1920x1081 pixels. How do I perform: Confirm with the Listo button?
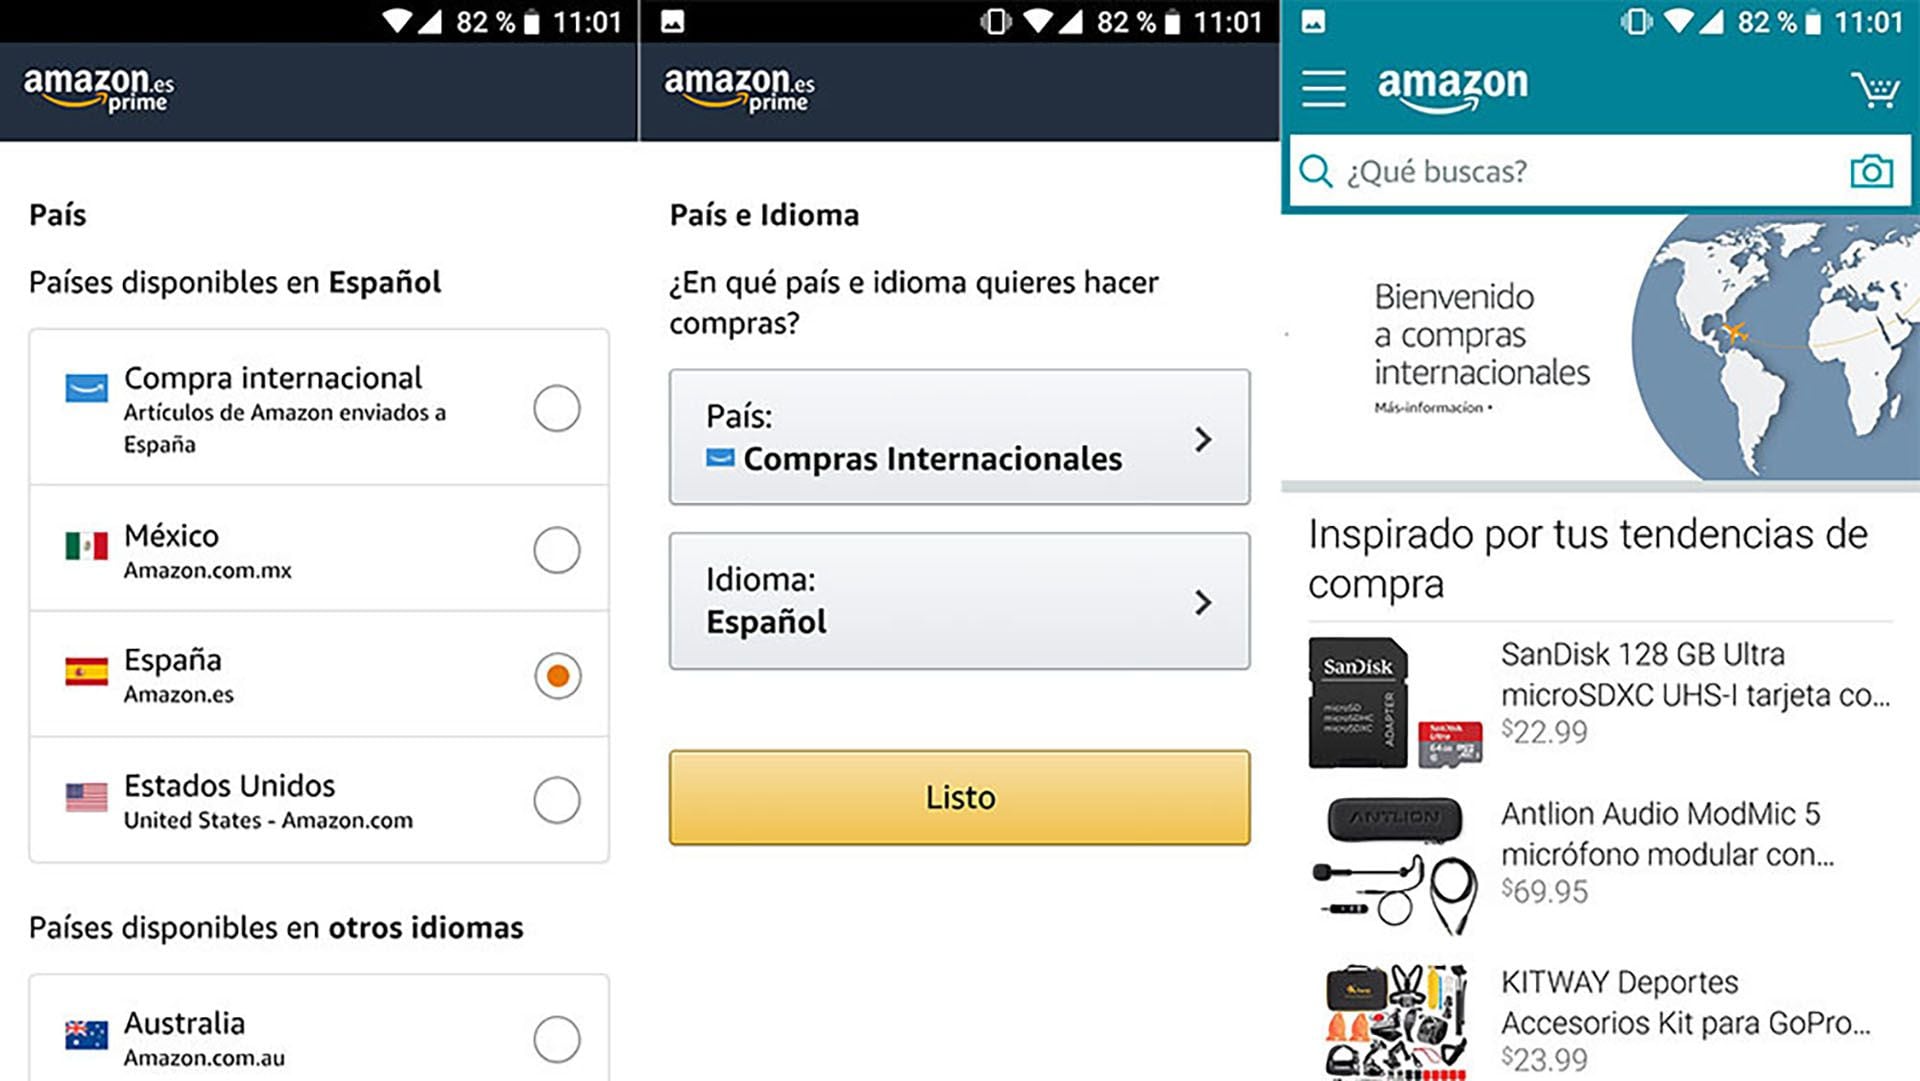[x=959, y=797]
